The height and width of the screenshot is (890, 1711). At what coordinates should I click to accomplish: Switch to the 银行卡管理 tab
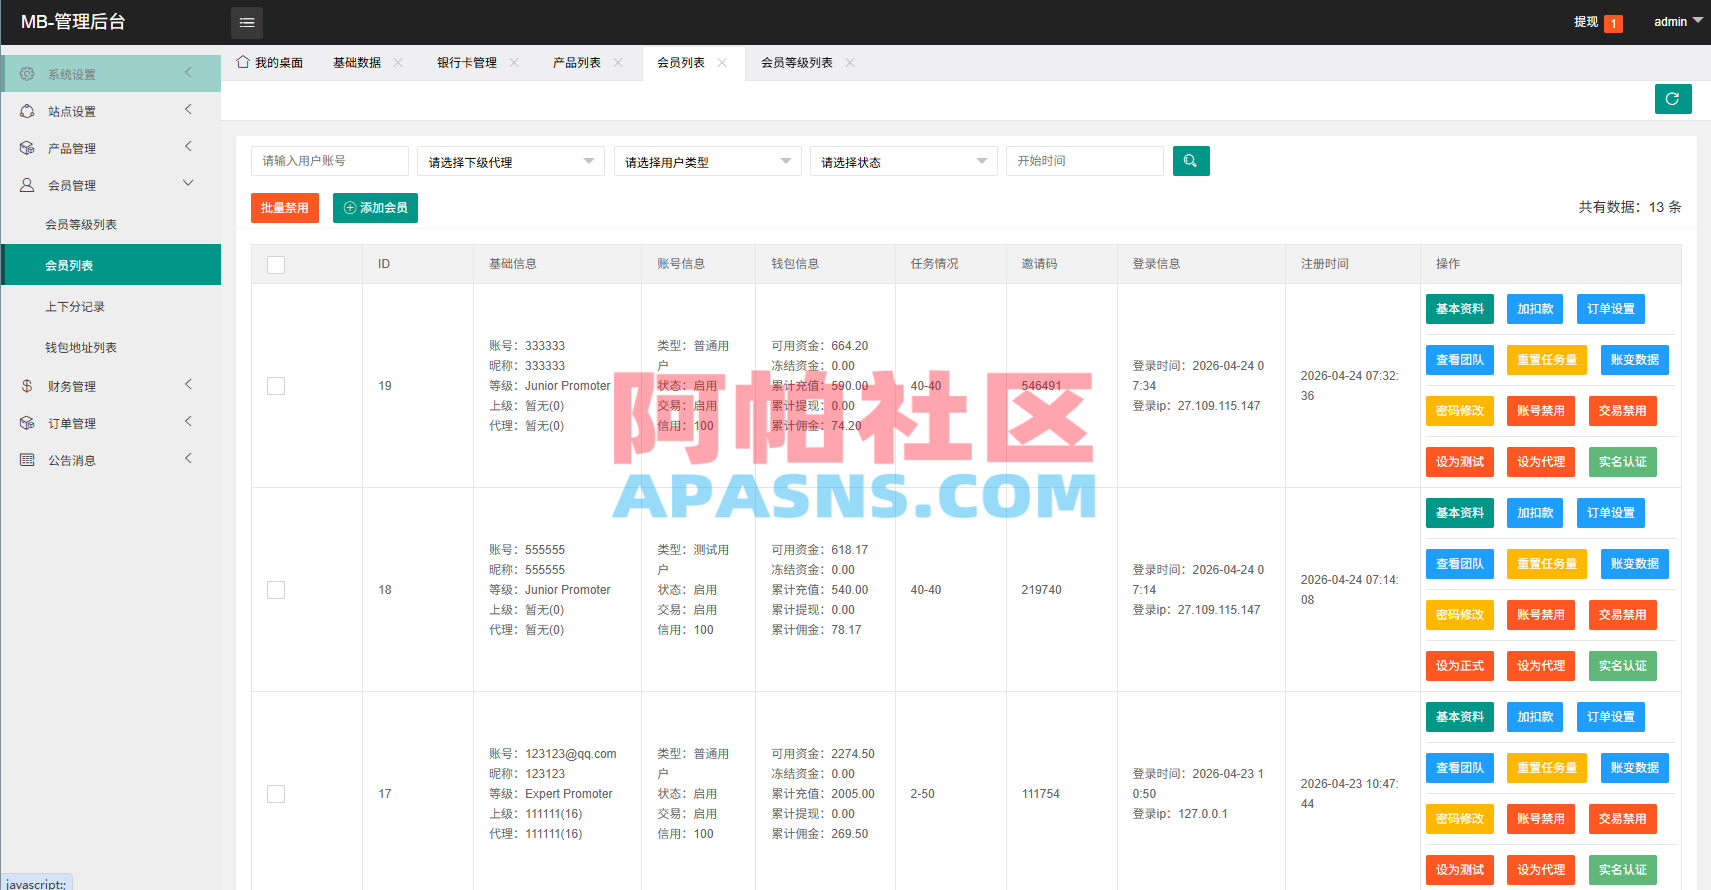click(x=467, y=62)
